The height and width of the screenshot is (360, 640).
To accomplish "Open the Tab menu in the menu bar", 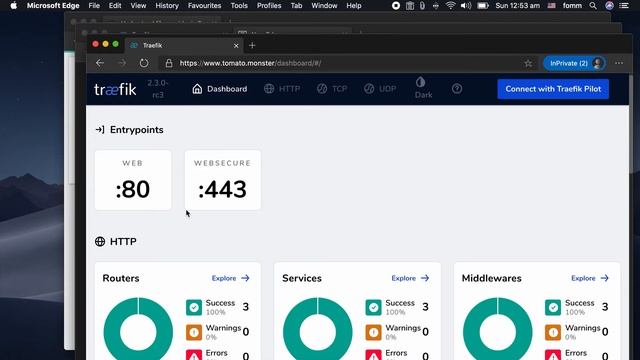I will point(296,6).
